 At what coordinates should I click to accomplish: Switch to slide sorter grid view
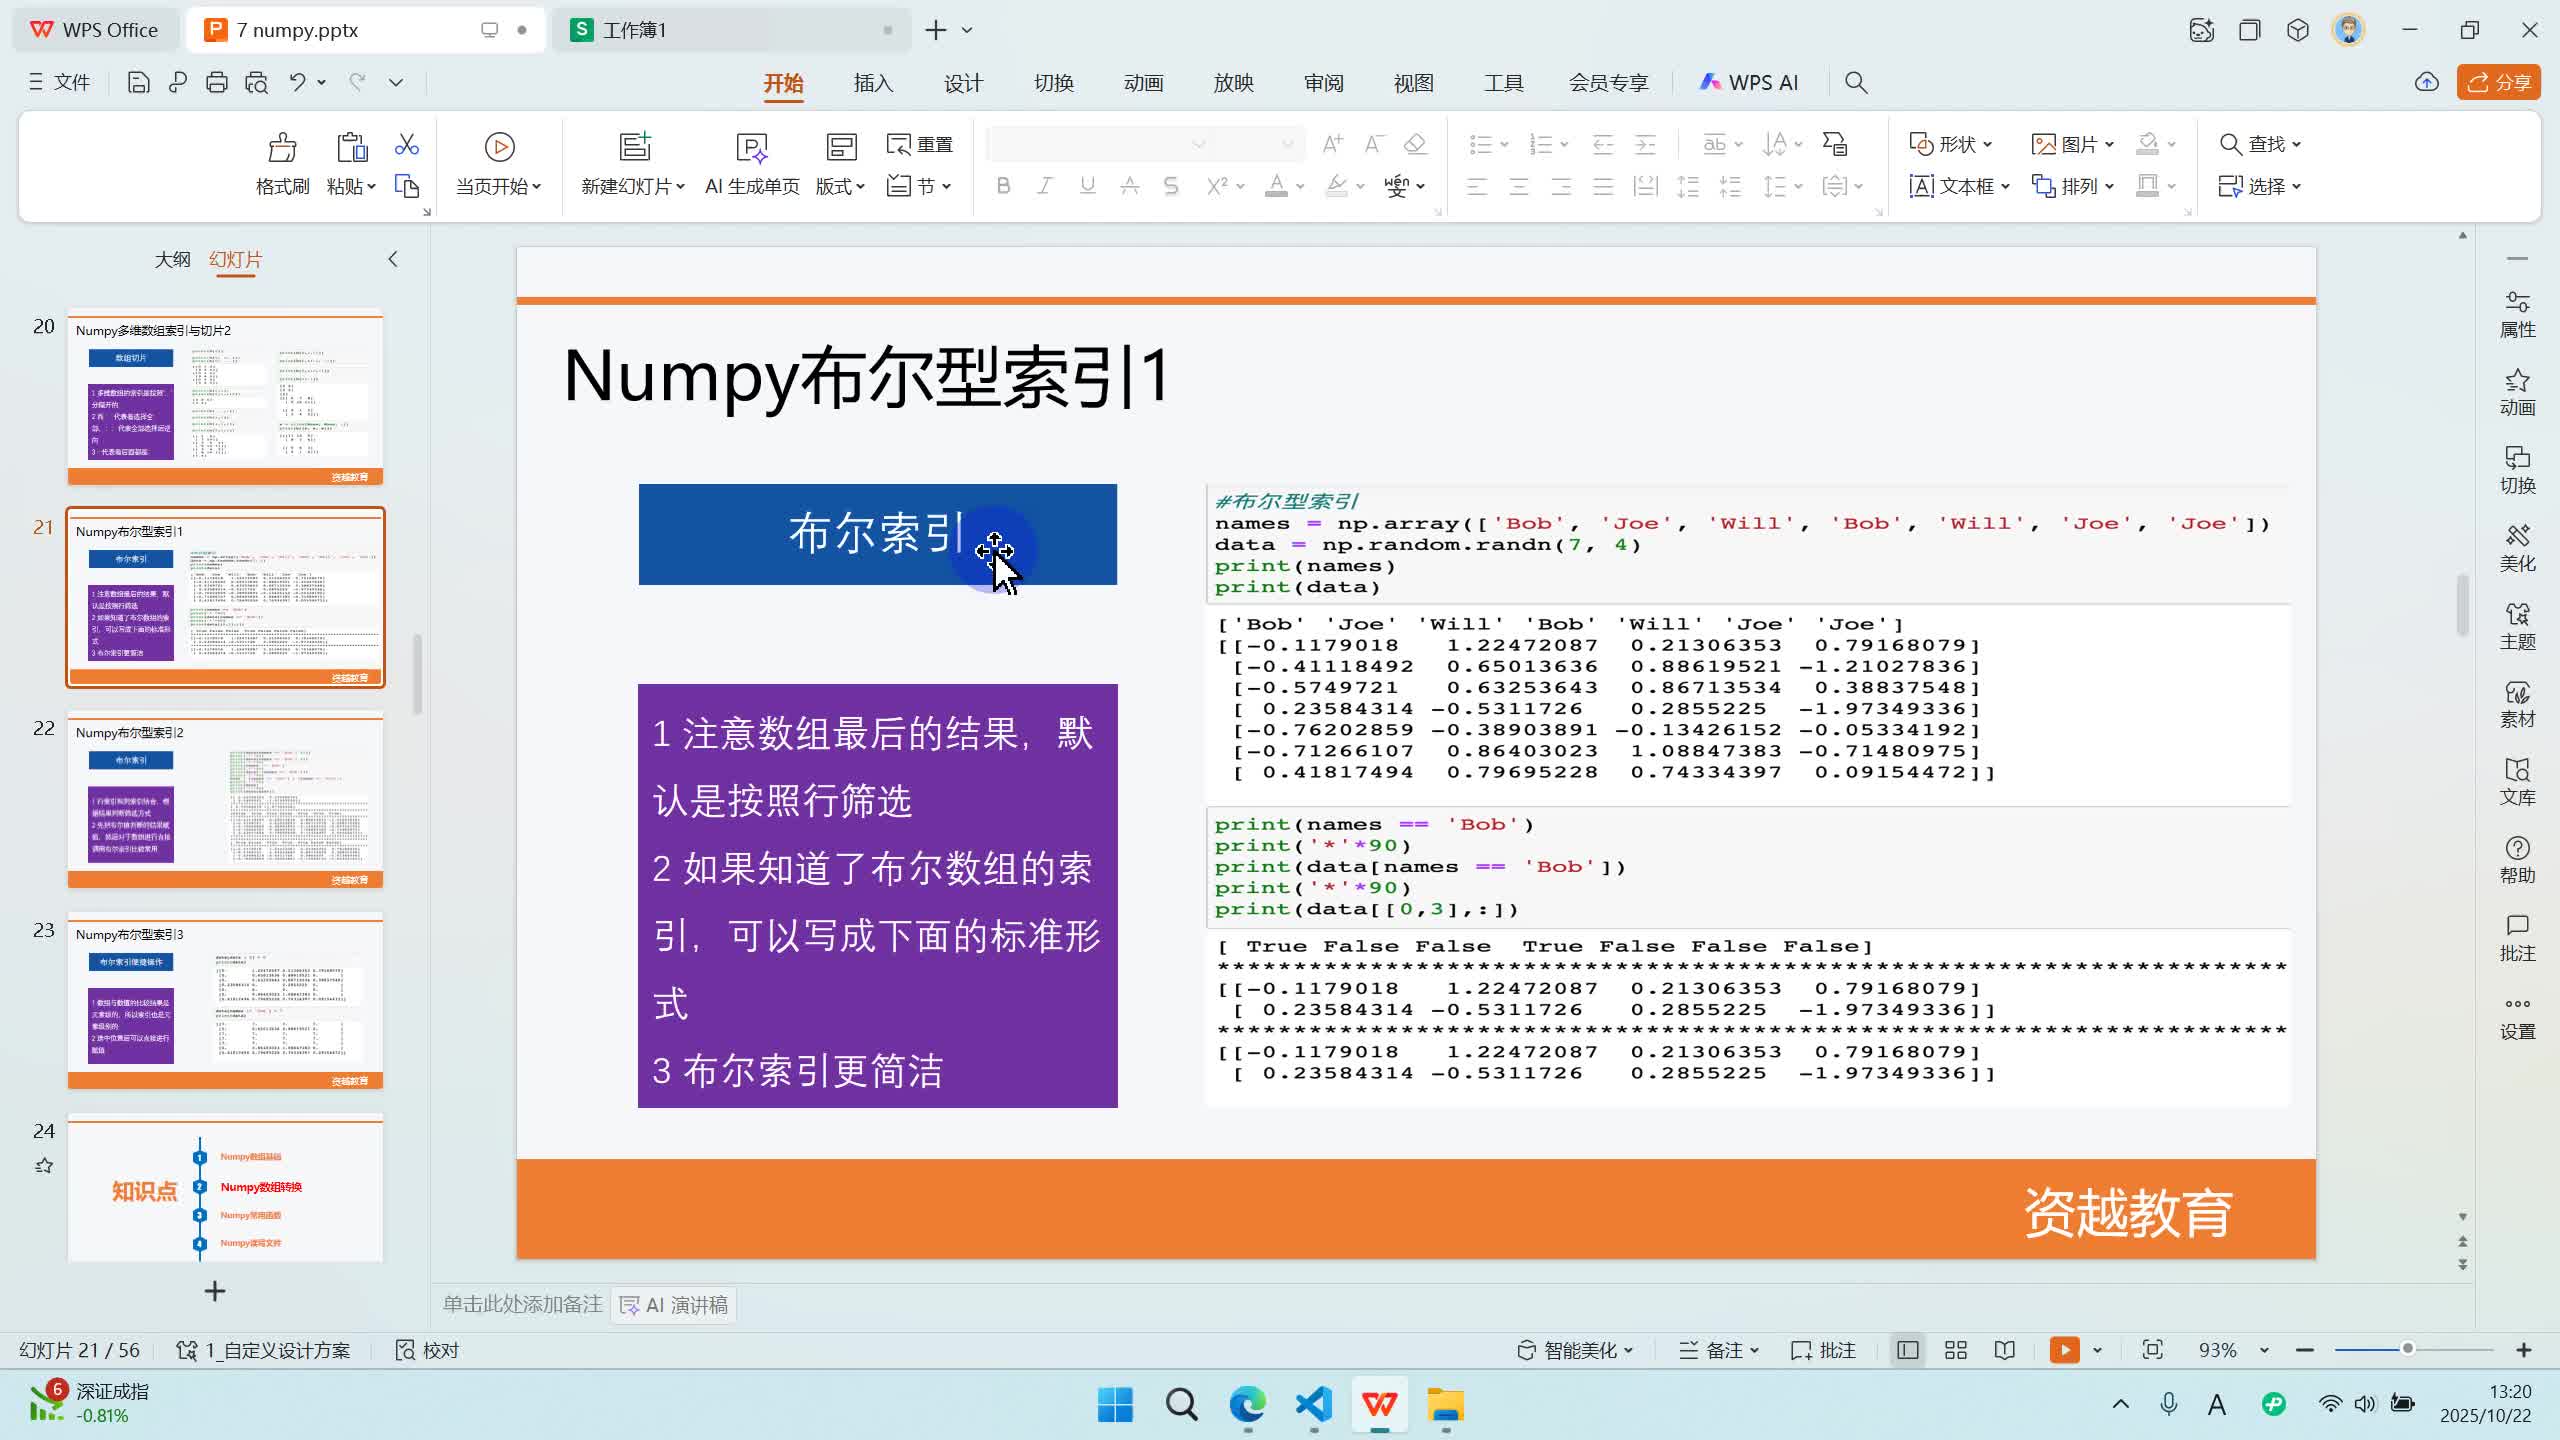click(1955, 1350)
